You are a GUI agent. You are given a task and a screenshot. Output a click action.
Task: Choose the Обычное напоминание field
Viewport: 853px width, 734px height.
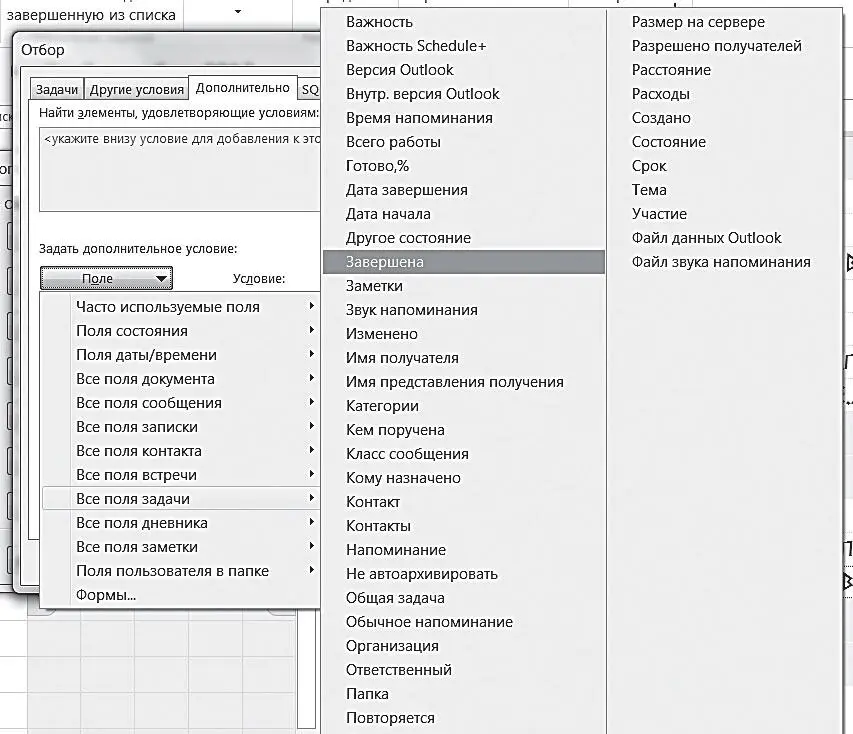463,621
